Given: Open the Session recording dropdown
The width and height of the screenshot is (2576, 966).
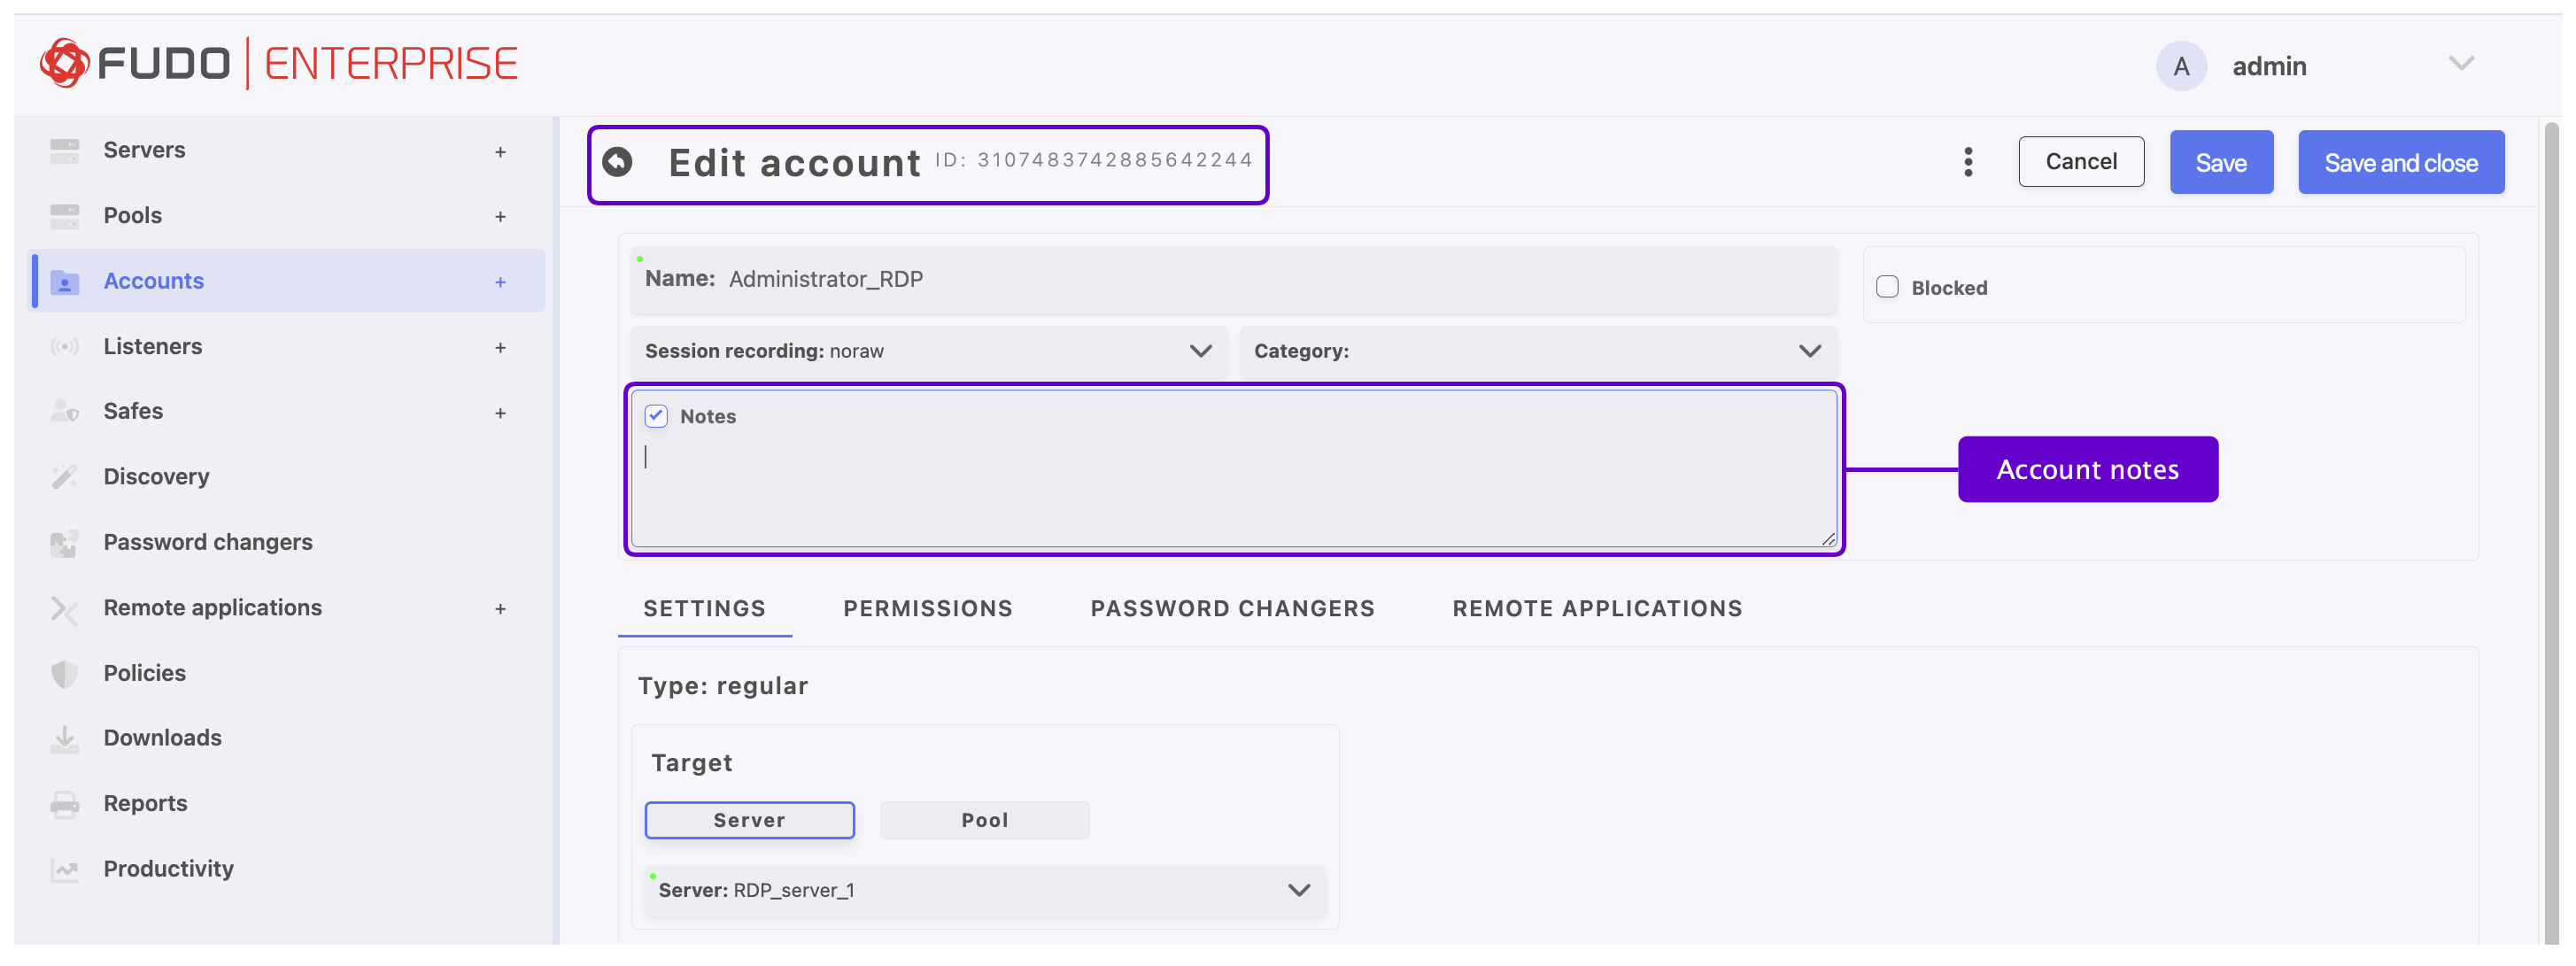Looking at the screenshot, I should point(928,351).
